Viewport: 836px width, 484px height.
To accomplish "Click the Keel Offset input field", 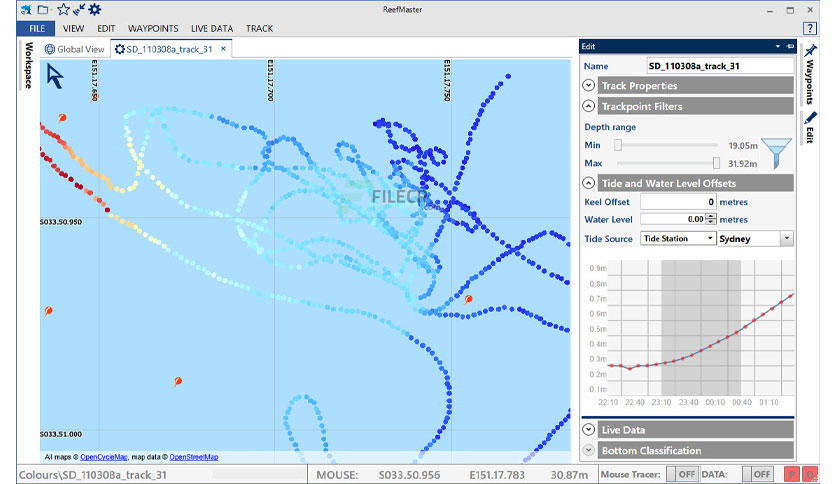I will [678, 201].
